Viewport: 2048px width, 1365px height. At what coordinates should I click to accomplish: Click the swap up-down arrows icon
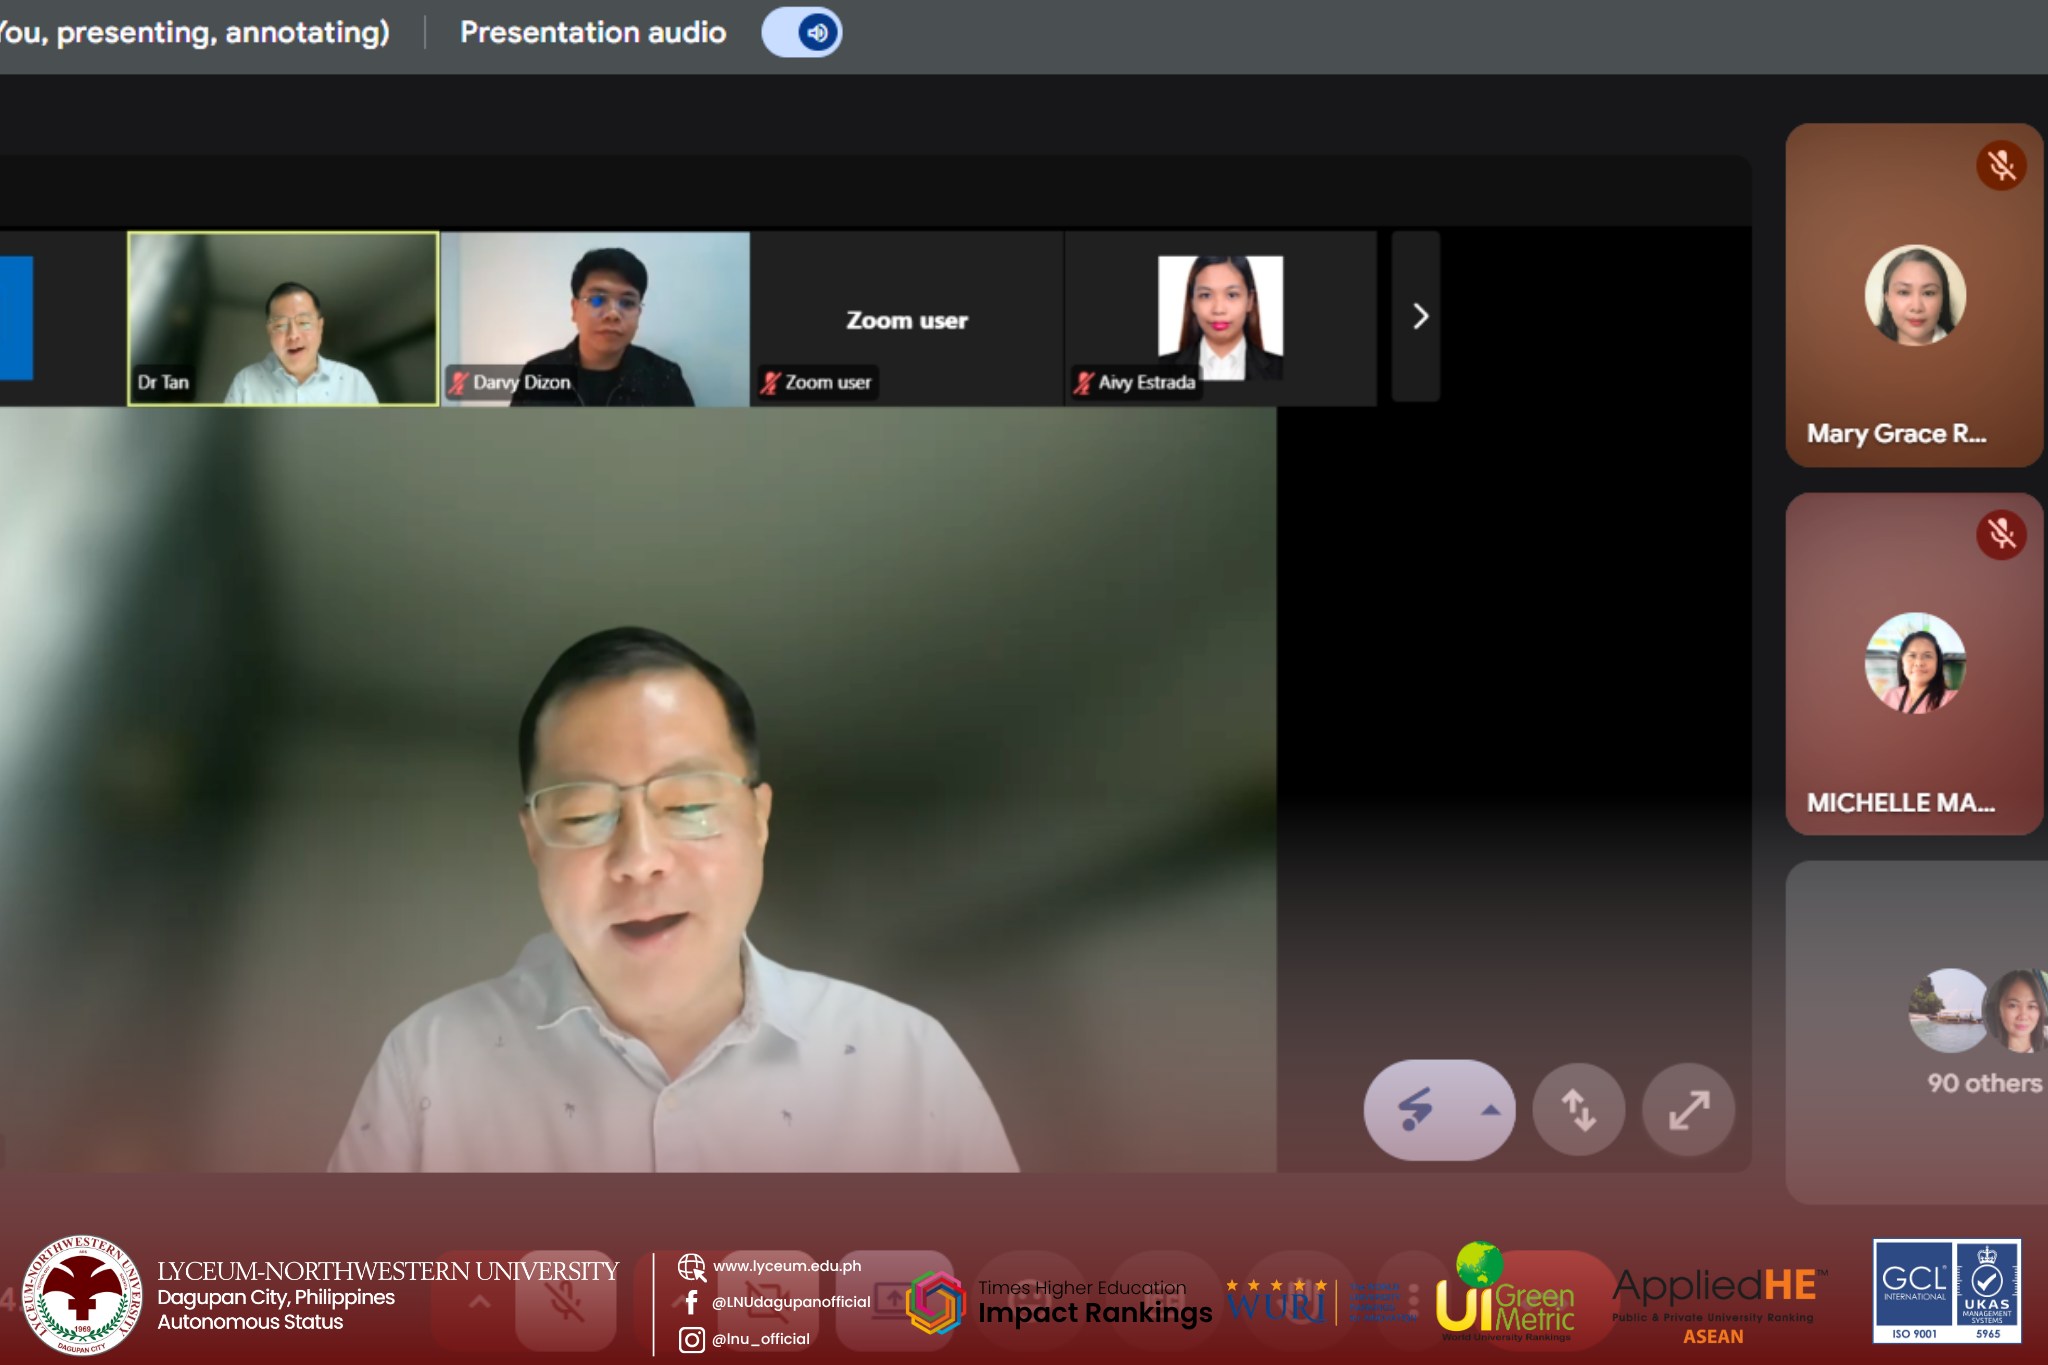1578,1110
